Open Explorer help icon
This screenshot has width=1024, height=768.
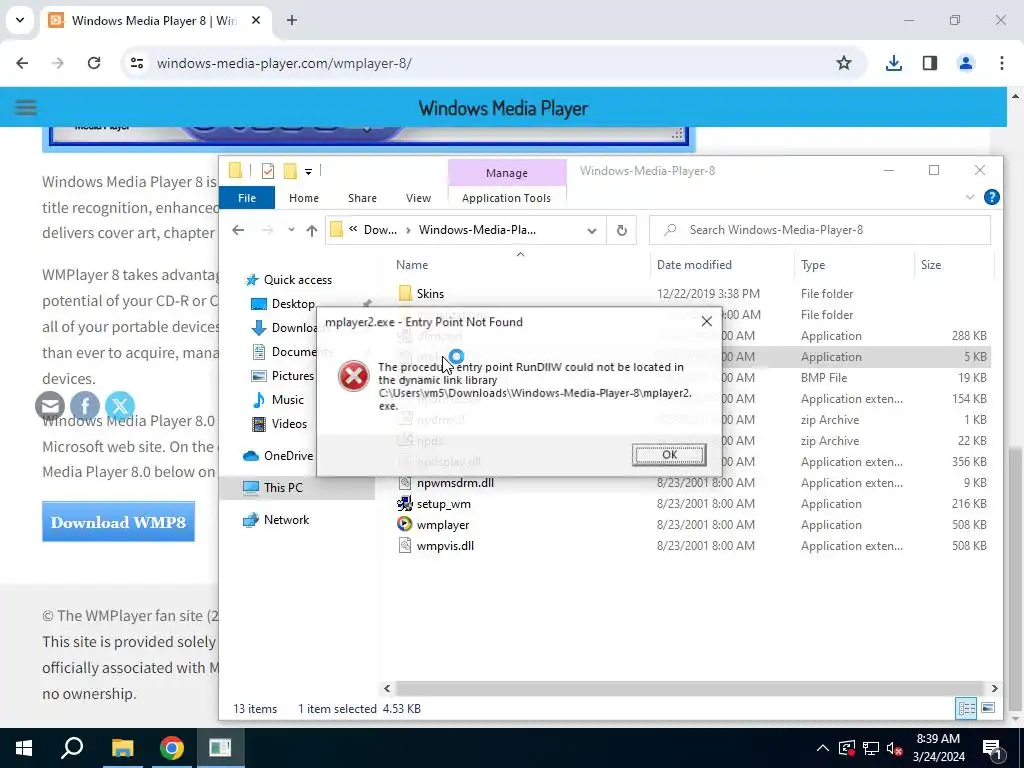(x=991, y=197)
